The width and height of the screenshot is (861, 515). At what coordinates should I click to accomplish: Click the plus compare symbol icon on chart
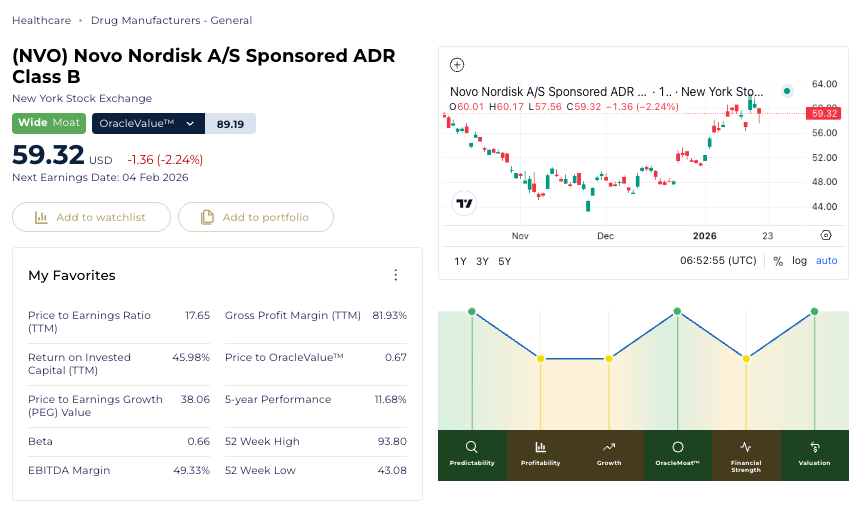[457, 65]
